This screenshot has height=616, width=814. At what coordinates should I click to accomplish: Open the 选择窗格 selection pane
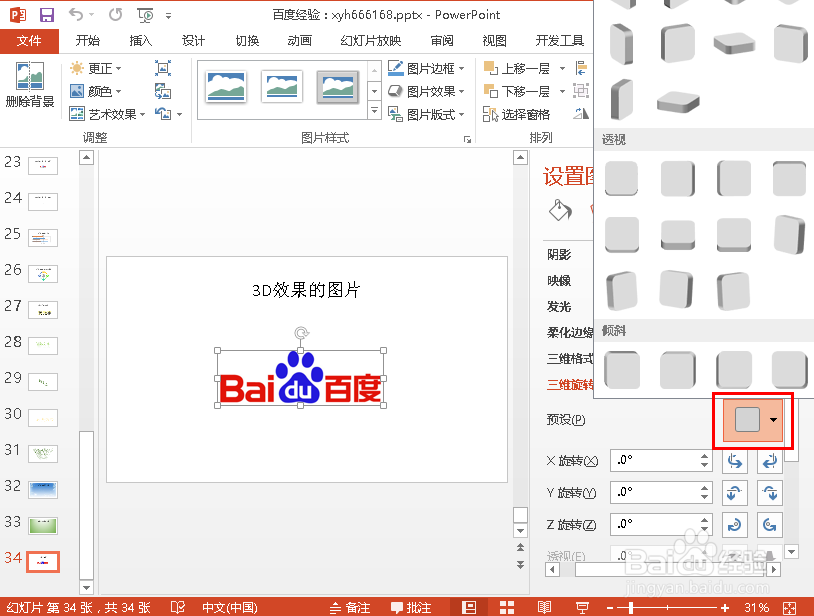pyautogui.click(x=517, y=114)
